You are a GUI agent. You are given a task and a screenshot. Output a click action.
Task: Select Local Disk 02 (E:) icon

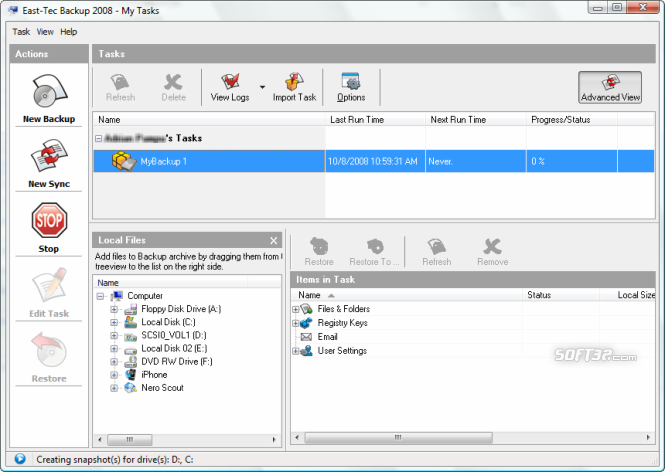pos(130,350)
